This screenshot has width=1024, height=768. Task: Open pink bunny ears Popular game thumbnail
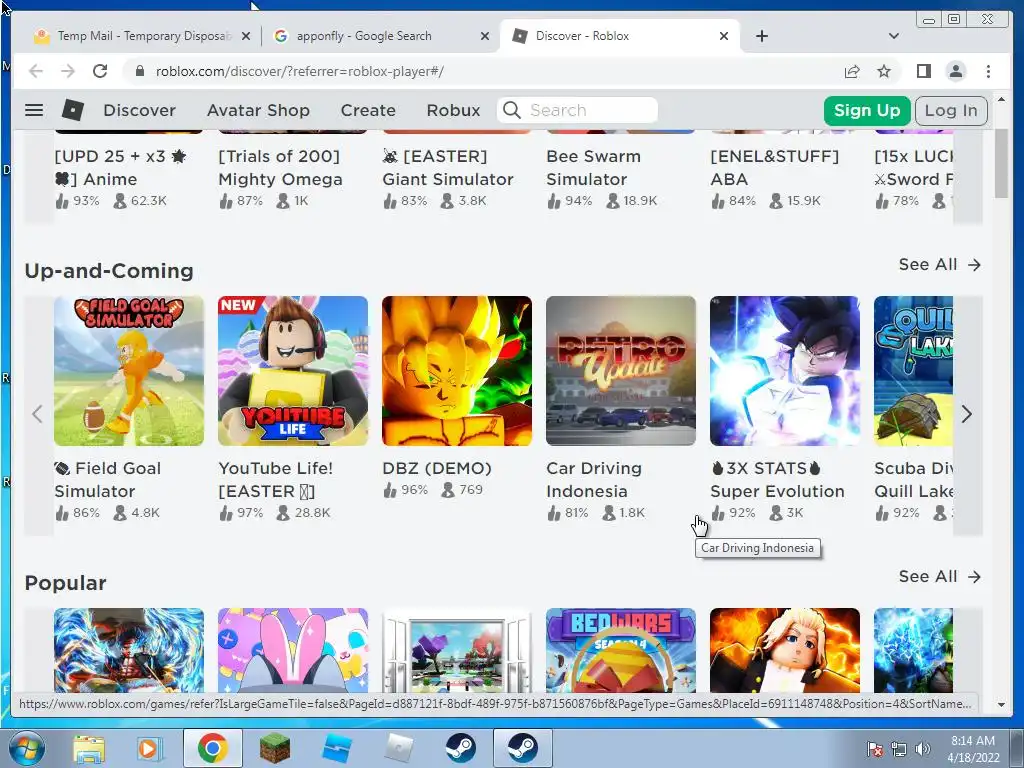(293, 650)
